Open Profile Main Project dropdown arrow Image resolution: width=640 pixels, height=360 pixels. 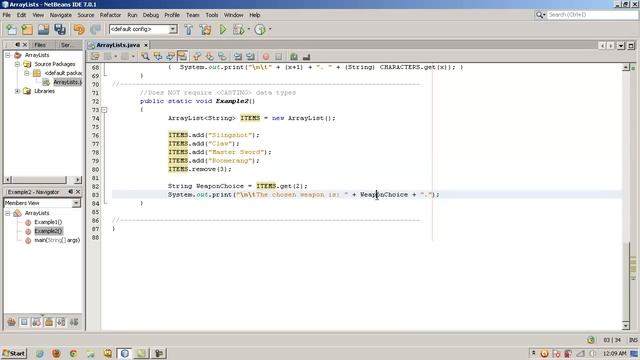tap(270, 29)
